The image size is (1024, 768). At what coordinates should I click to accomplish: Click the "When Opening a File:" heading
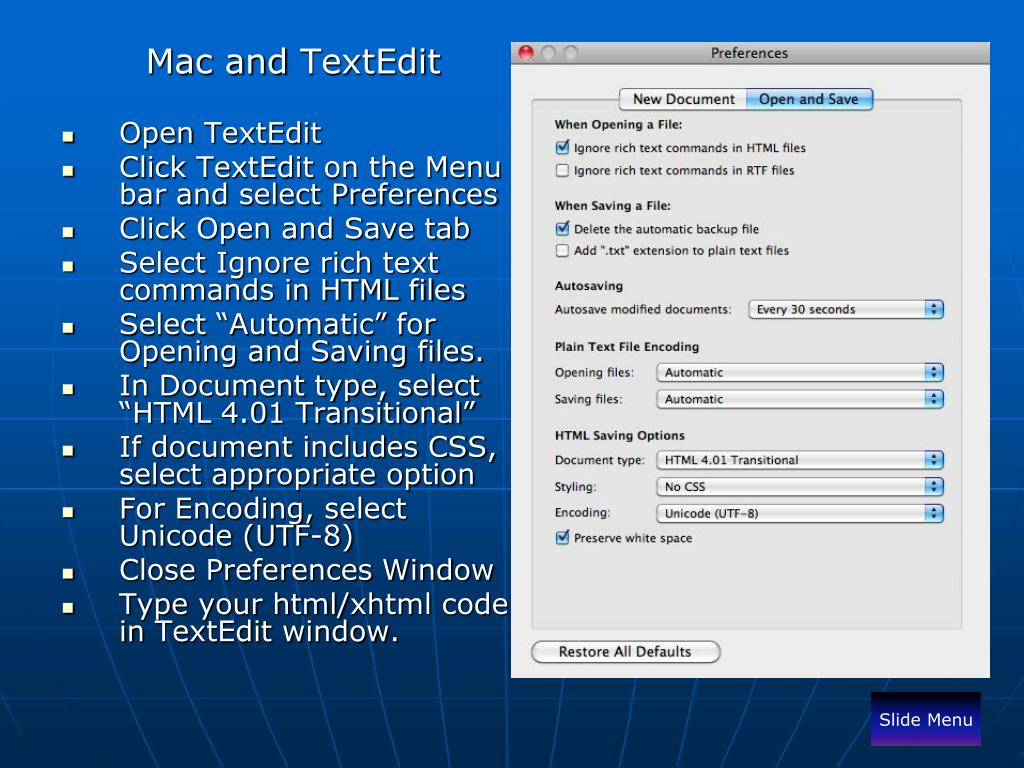pos(618,125)
